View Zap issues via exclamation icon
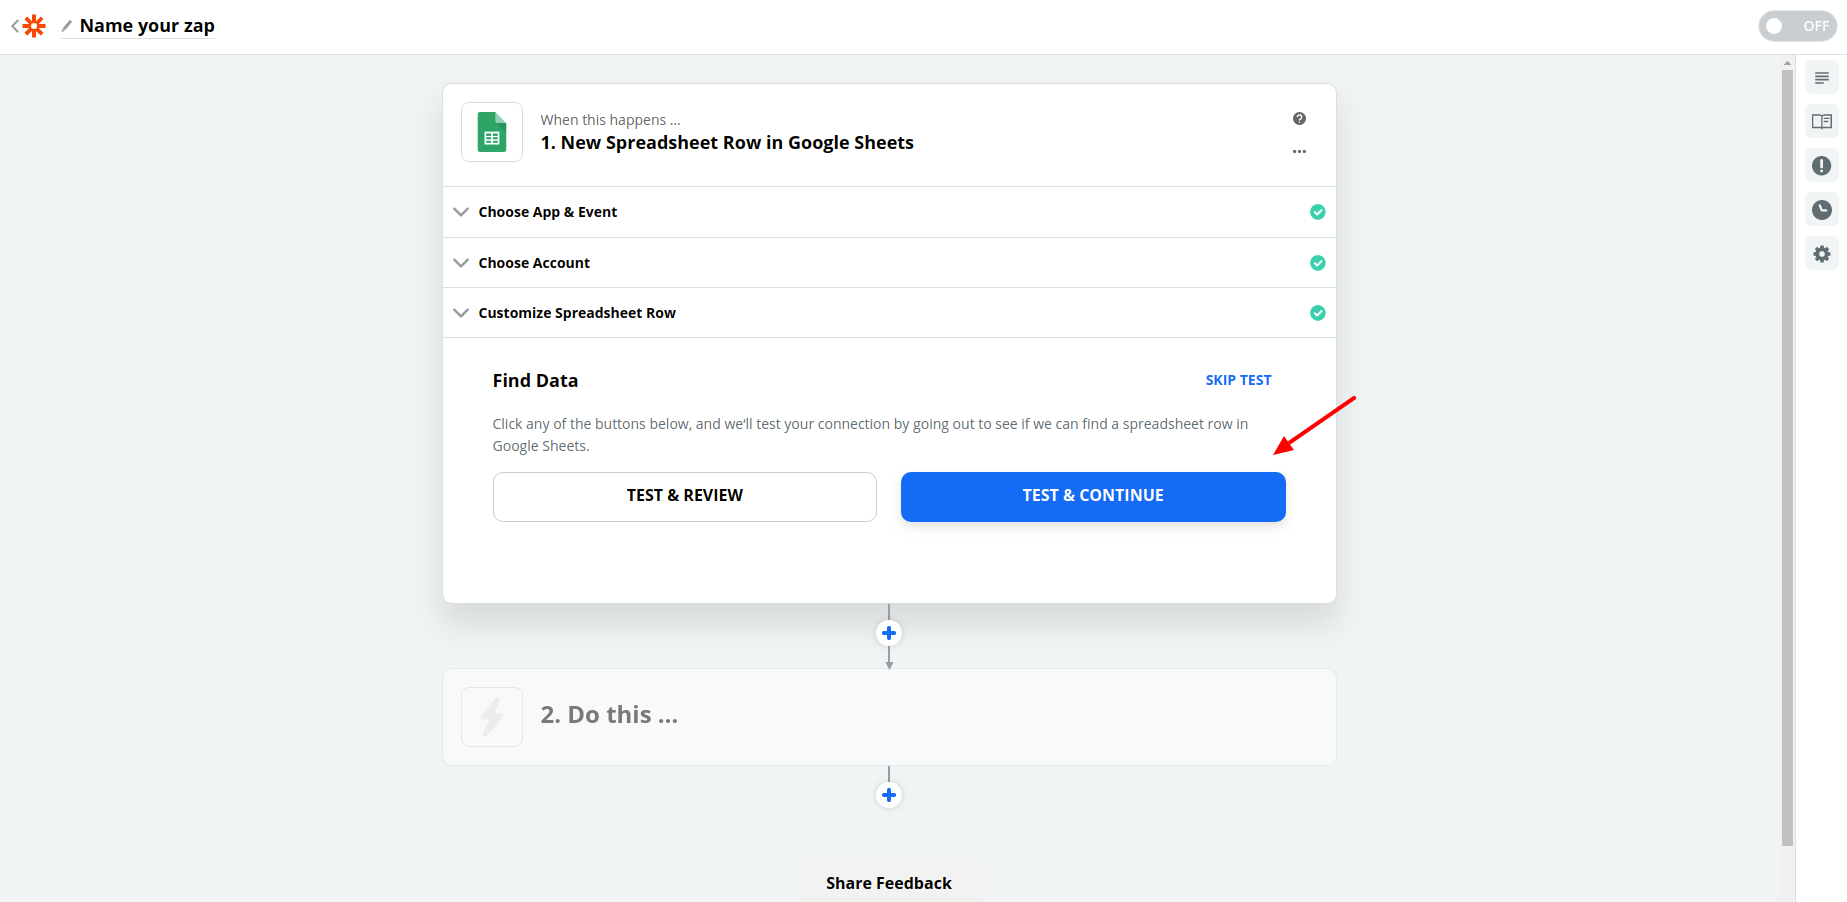The width and height of the screenshot is (1847, 902). point(1822,165)
